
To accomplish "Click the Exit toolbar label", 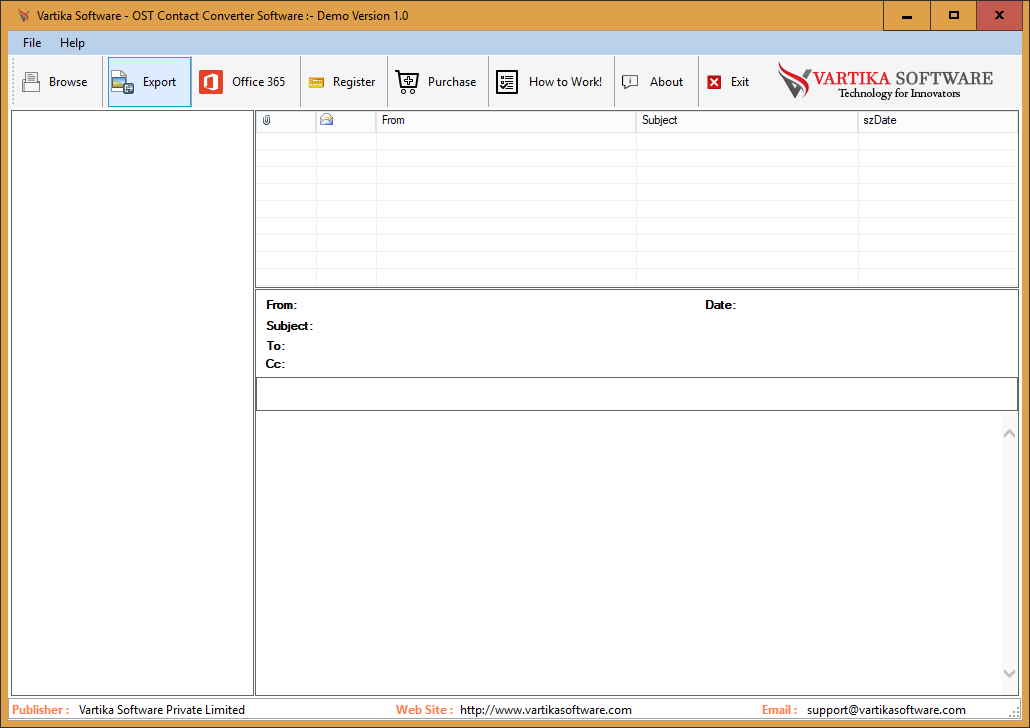I will tap(740, 82).
